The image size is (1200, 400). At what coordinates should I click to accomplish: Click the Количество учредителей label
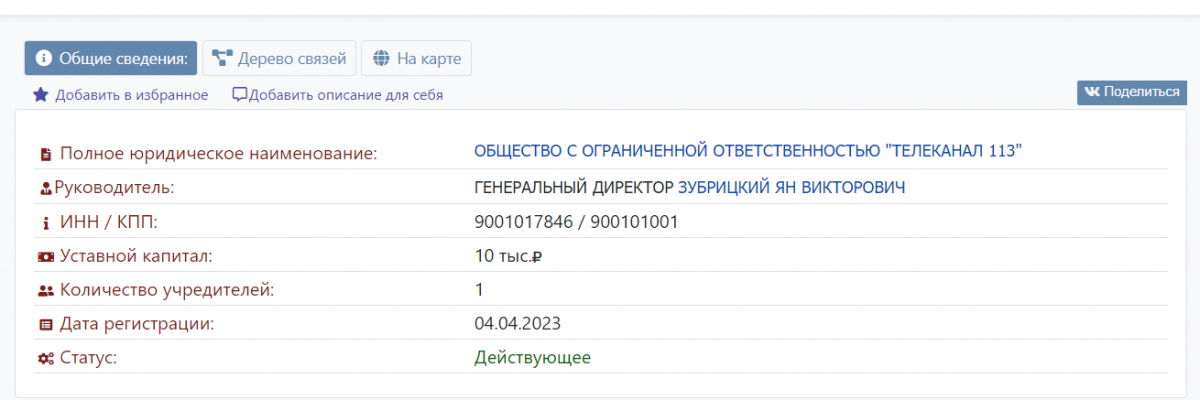pyautogui.click(x=167, y=290)
